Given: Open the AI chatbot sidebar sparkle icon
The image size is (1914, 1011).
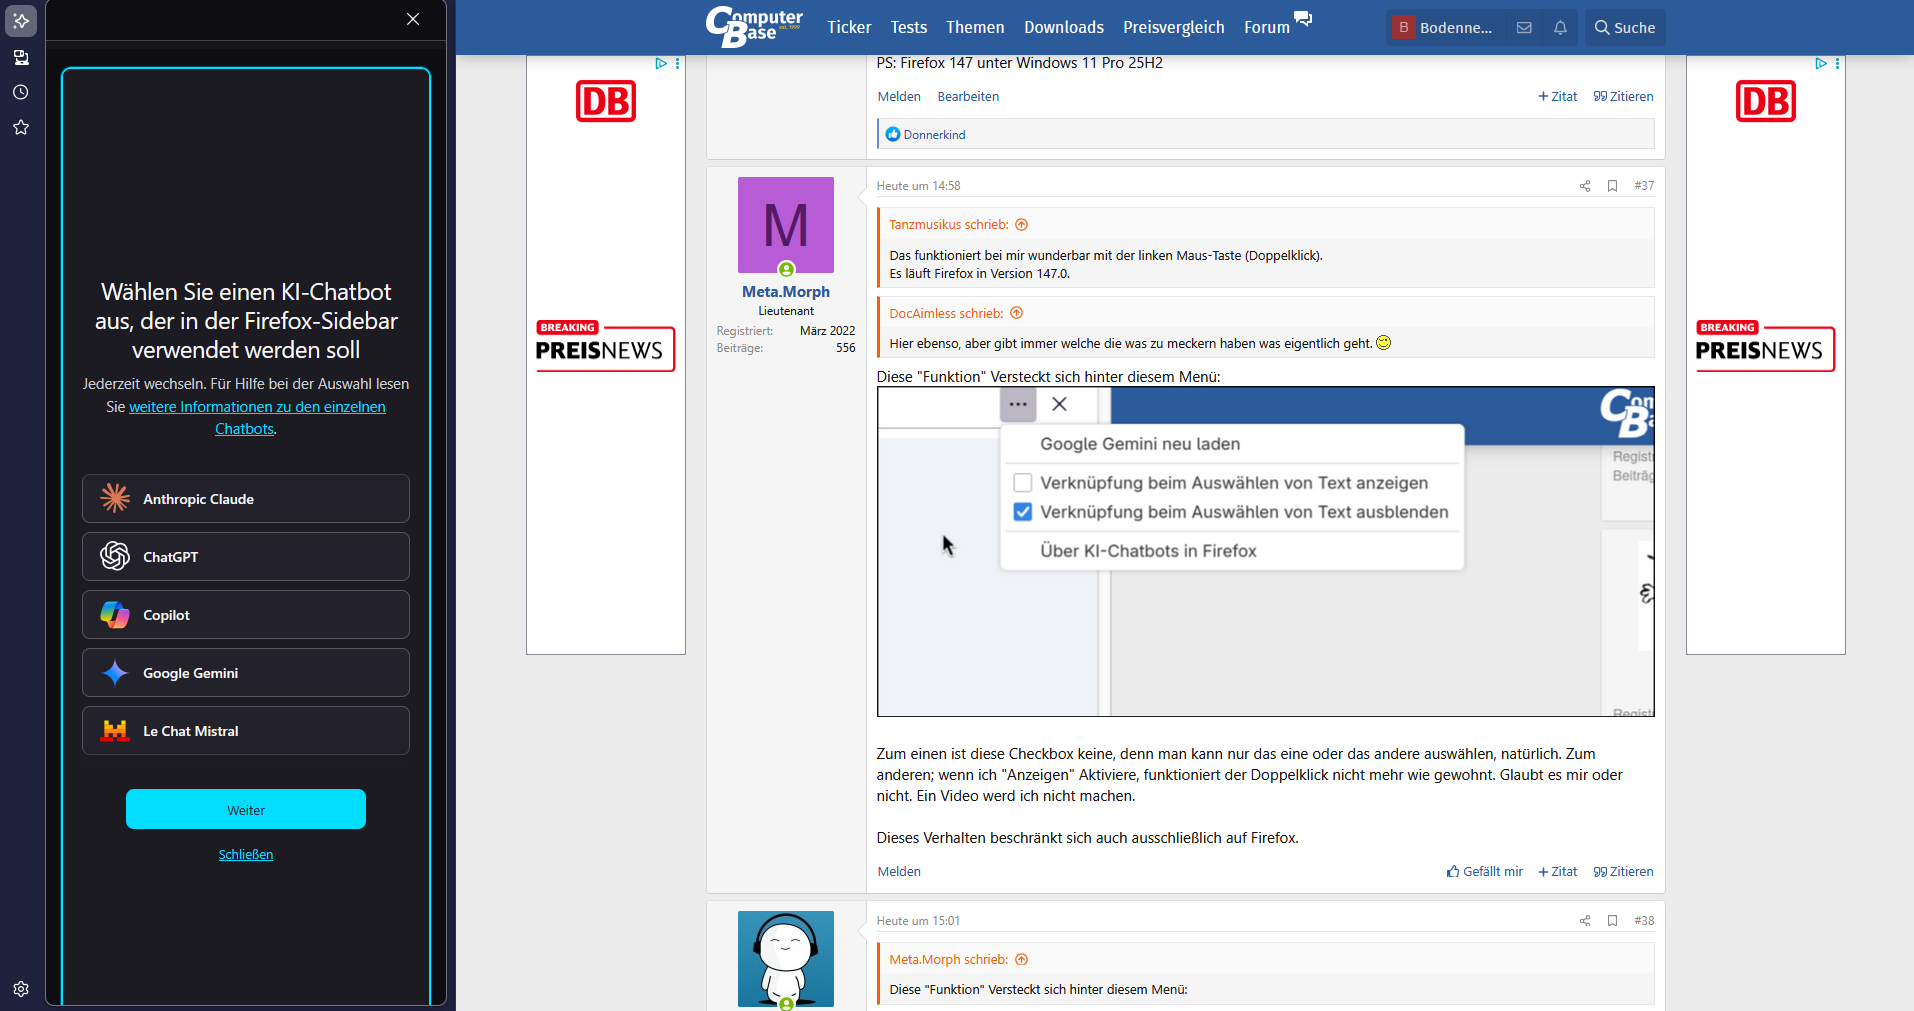Looking at the screenshot, I should click(21, 21).
